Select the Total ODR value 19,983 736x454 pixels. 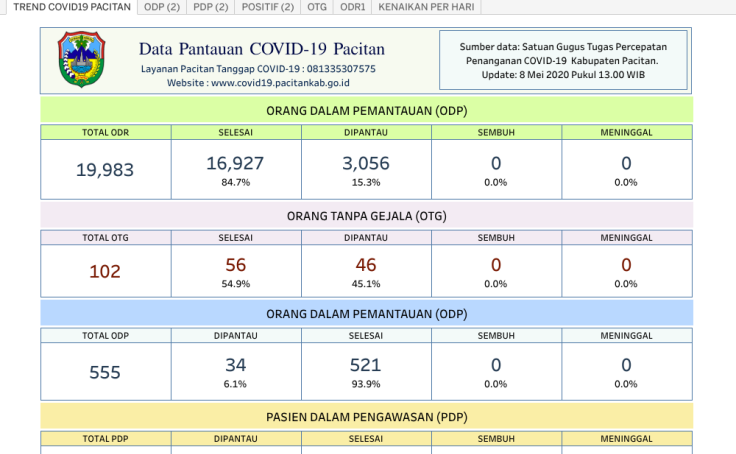(x=105, y=170)
